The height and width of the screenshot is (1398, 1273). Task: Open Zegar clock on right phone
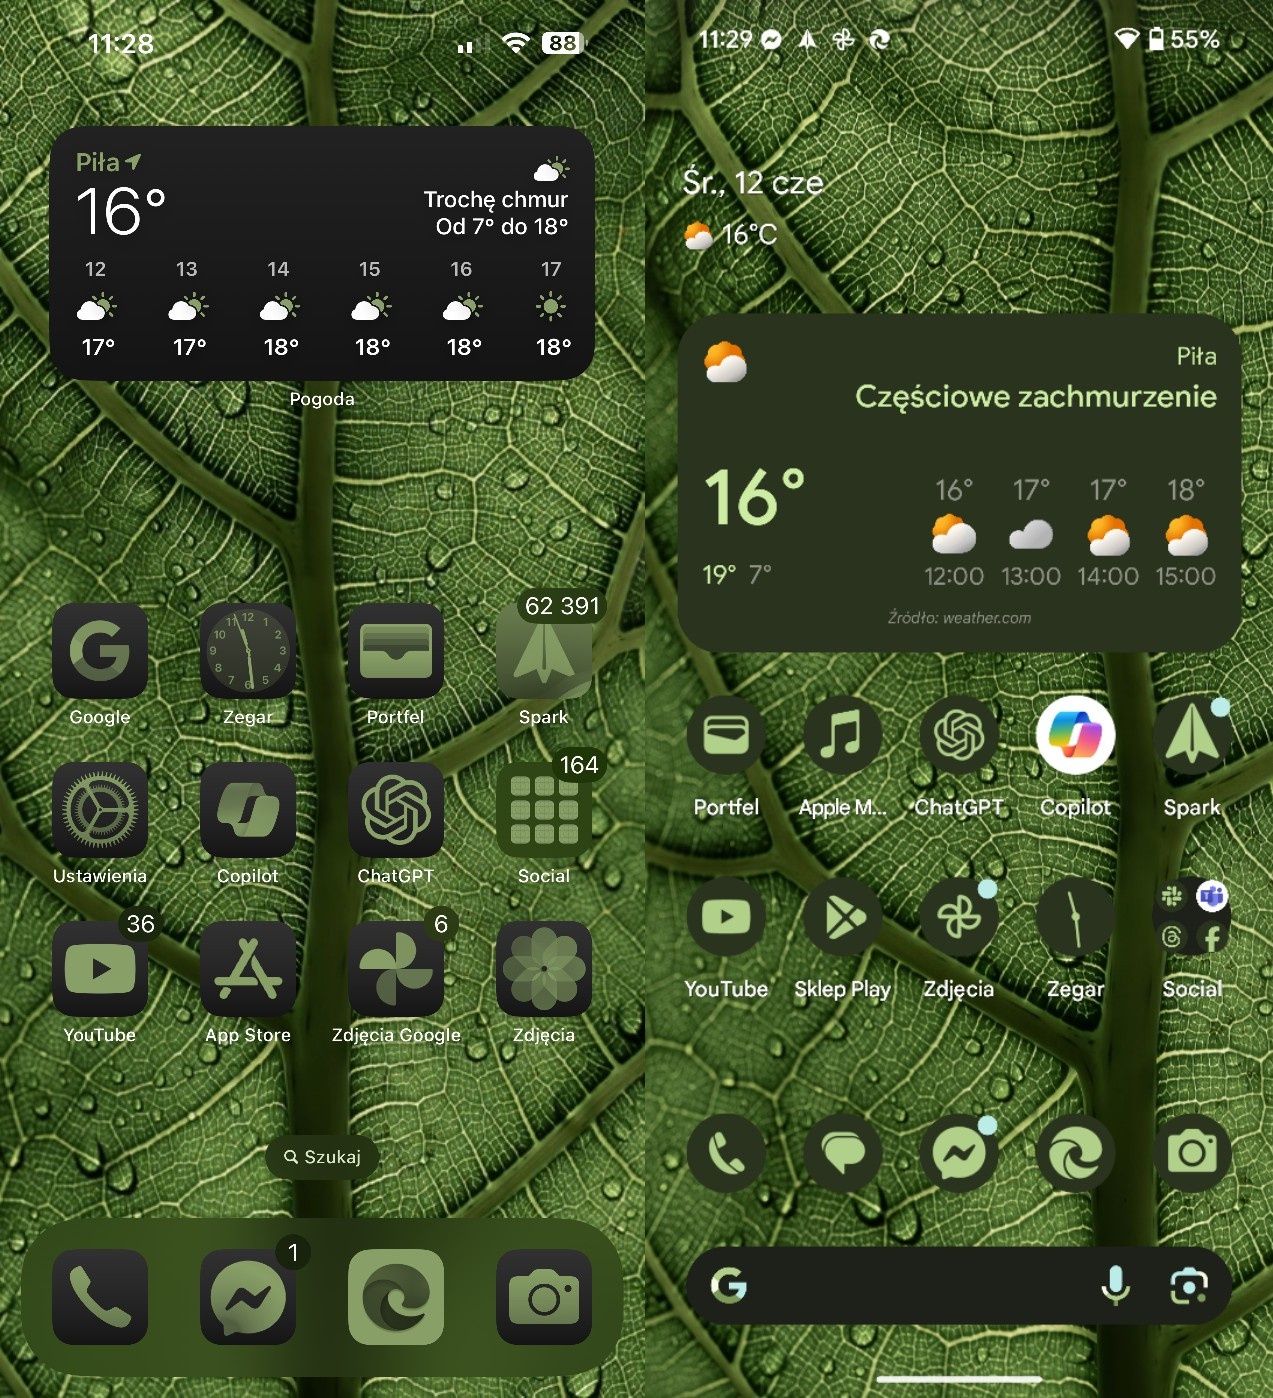click(x=1075, y=917)
